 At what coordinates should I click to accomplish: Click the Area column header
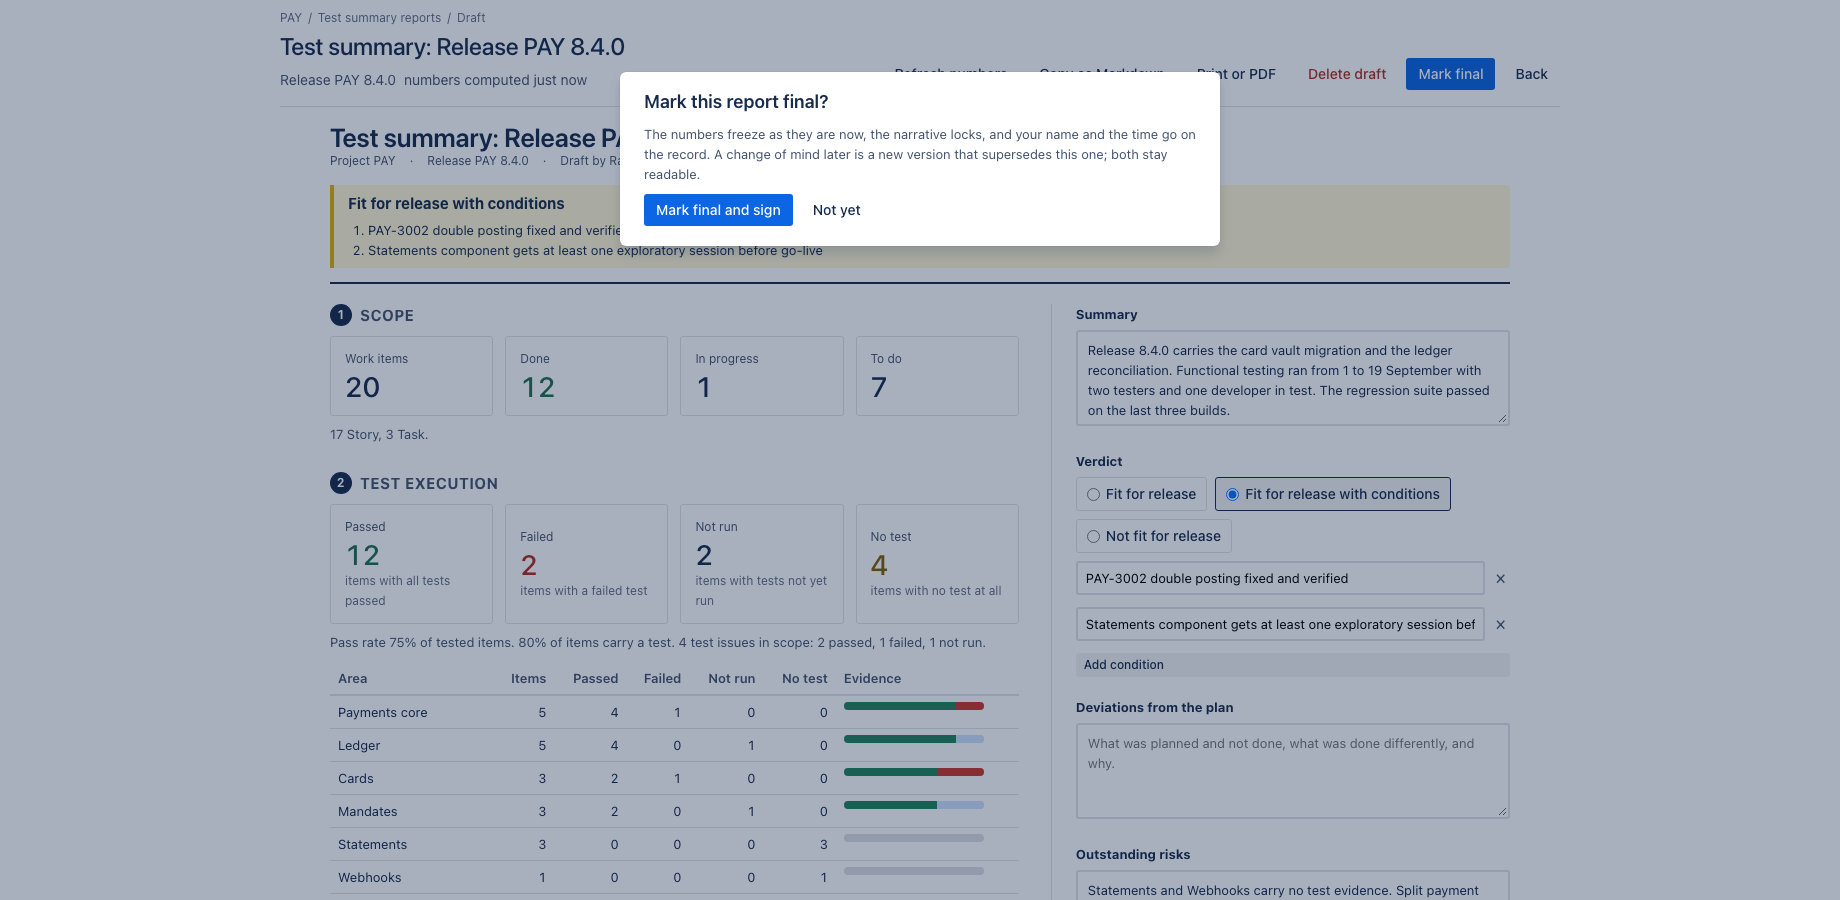pyautogui.click(x=352, y=678)
